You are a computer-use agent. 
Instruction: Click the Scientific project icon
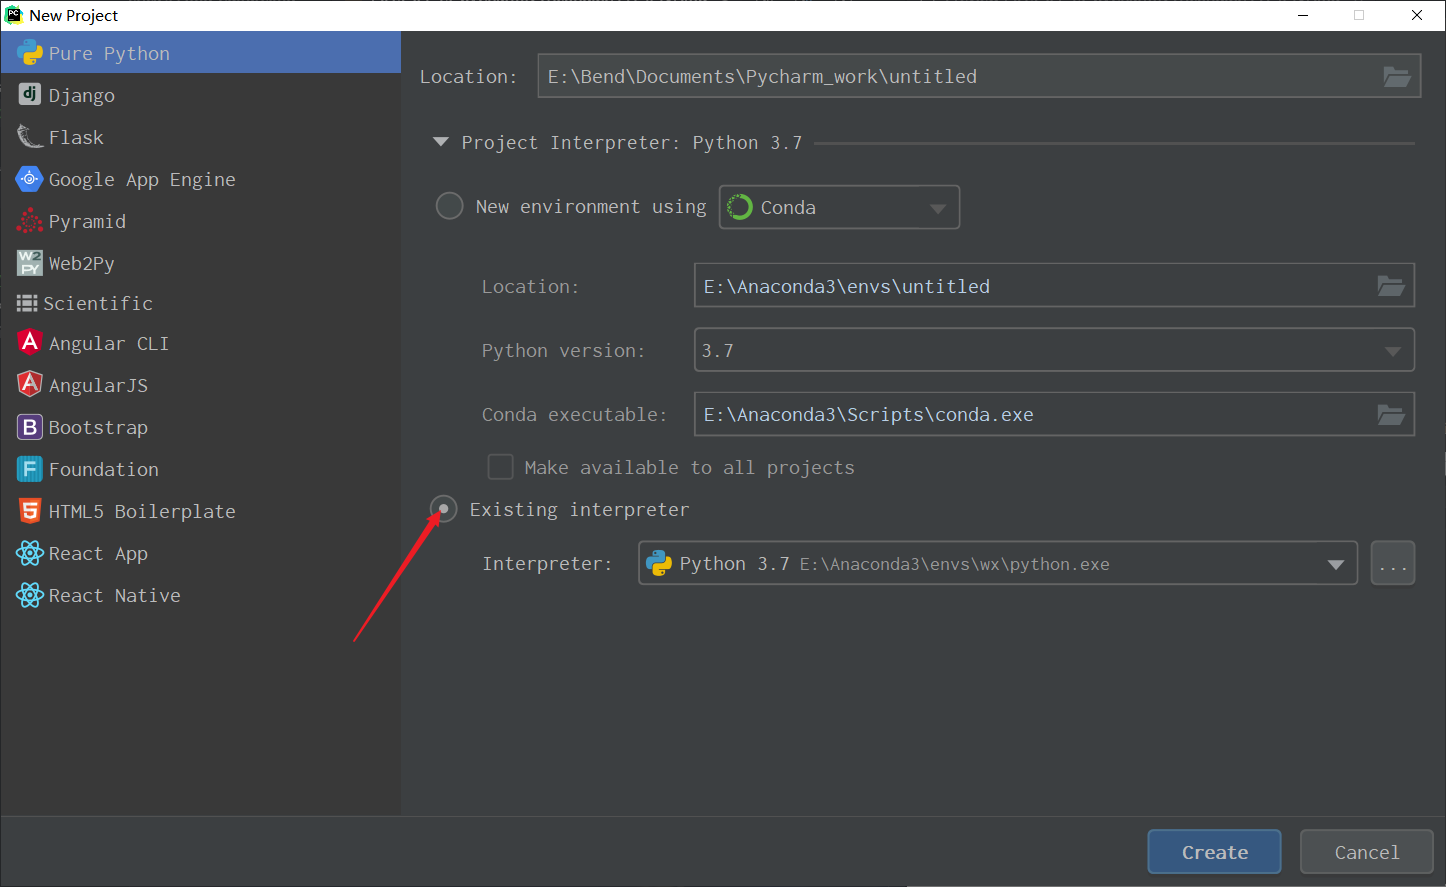tap(27, 303)
